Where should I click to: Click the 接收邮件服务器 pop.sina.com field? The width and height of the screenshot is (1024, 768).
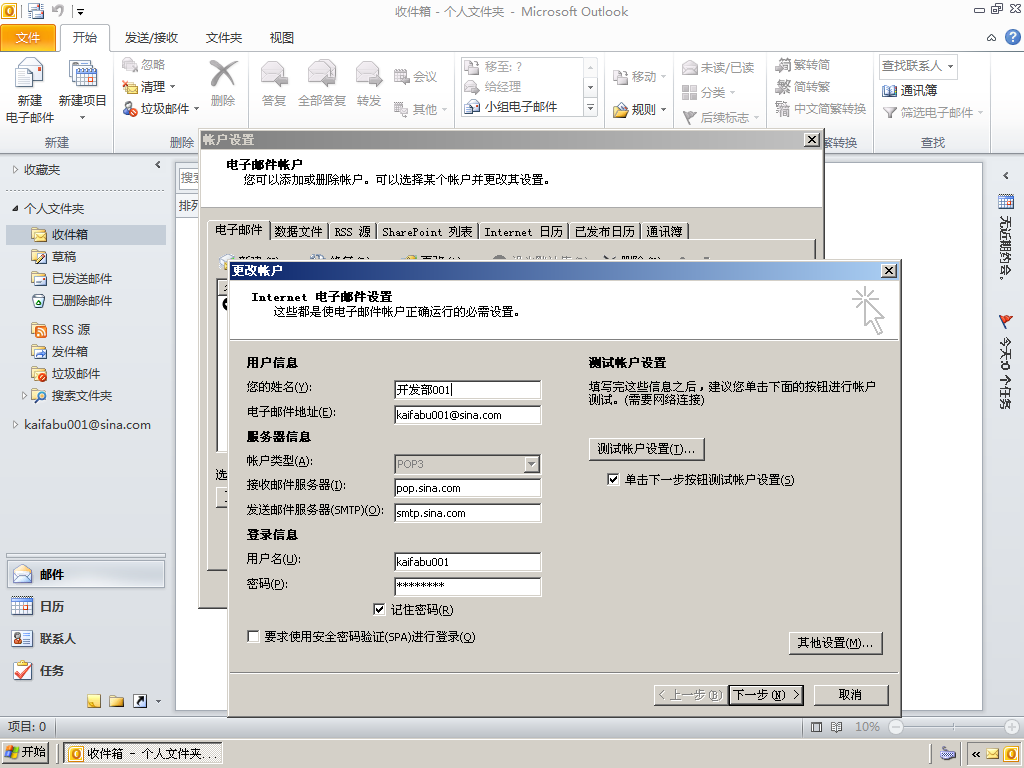point(468,488)
